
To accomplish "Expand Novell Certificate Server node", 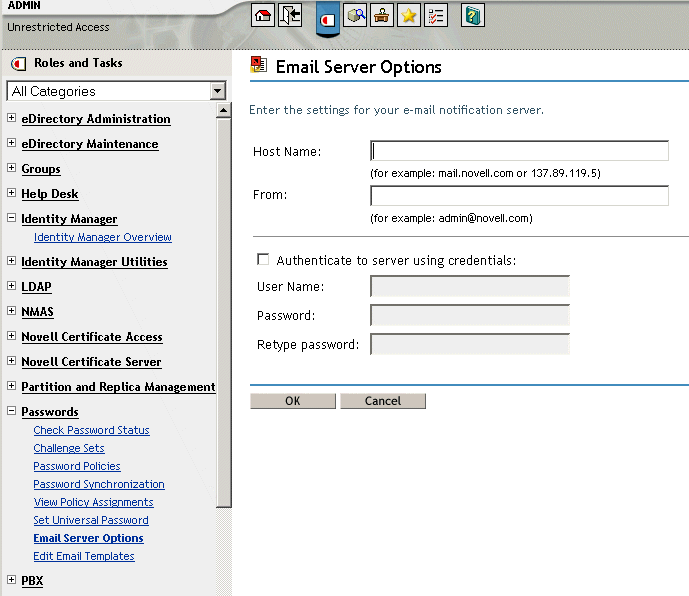I will coord(11,361).
